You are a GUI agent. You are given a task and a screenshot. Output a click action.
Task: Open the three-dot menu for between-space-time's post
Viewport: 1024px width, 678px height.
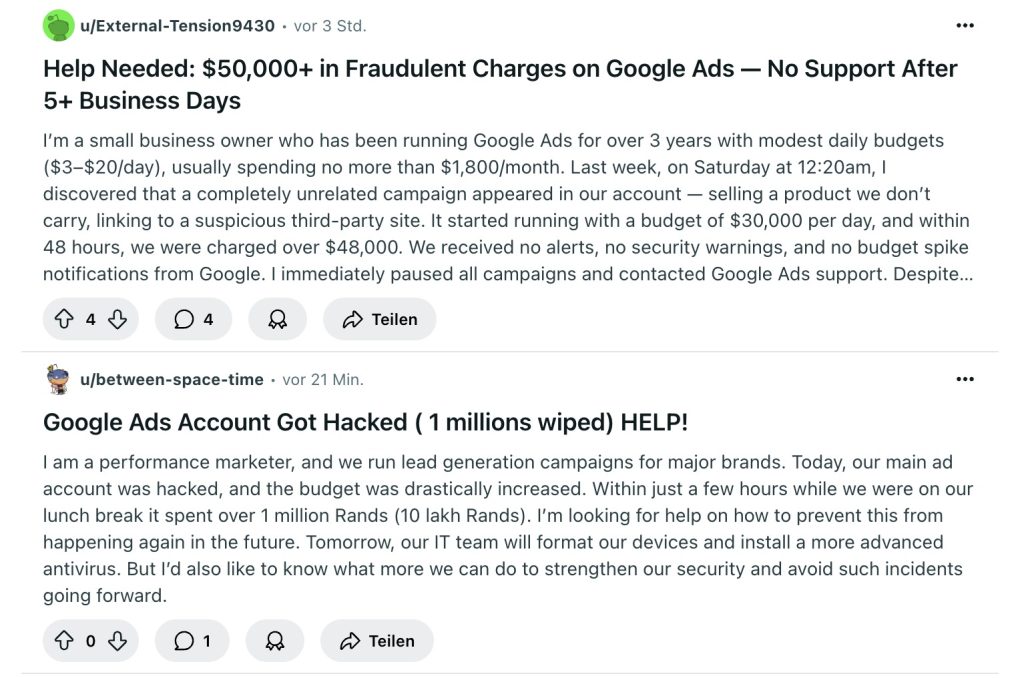964,380
